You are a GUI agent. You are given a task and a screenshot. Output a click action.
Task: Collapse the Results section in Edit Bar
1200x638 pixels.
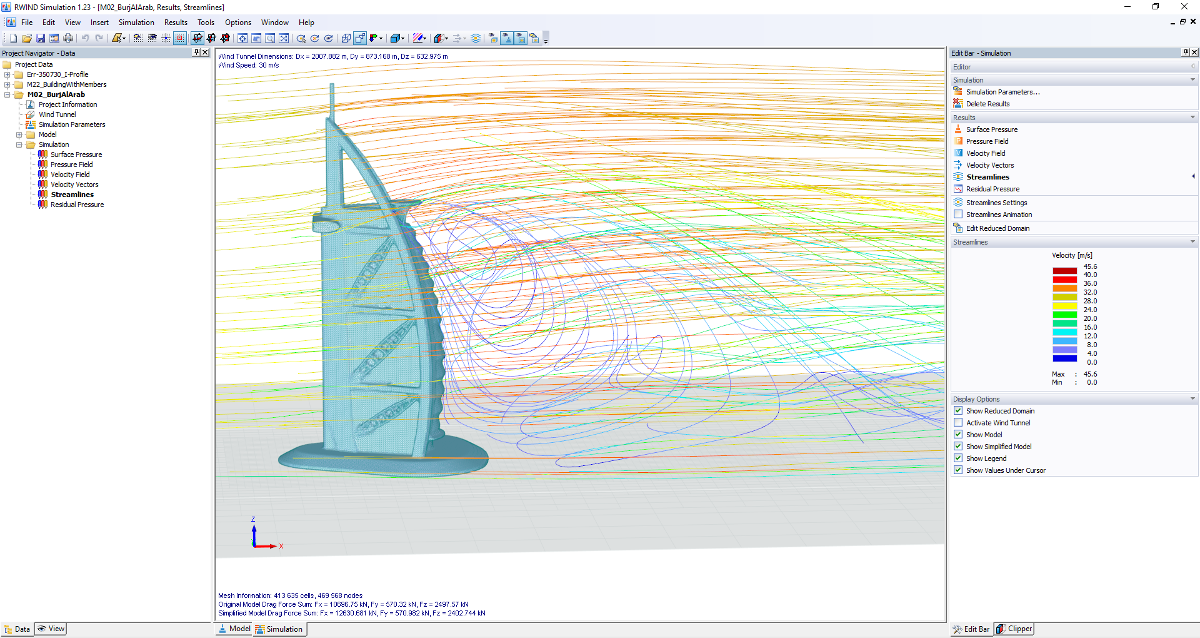pos(1192,117)
